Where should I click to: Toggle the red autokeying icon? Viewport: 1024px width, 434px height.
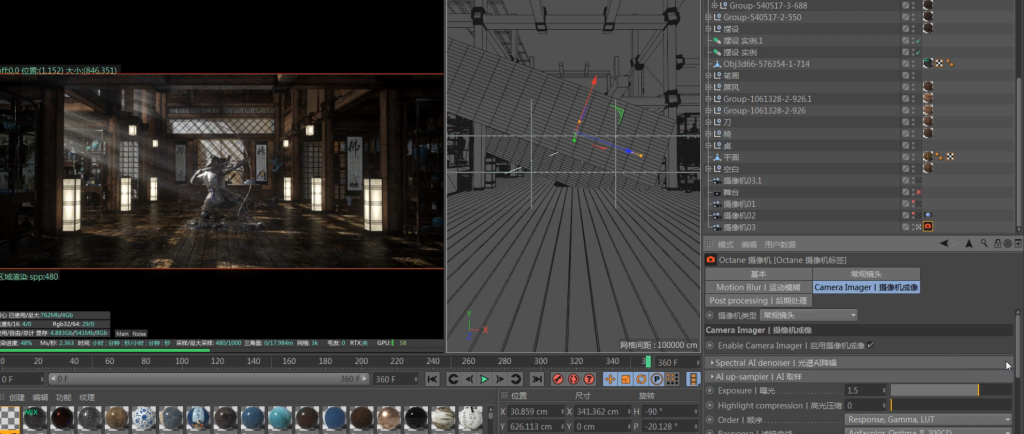point(573,379)
